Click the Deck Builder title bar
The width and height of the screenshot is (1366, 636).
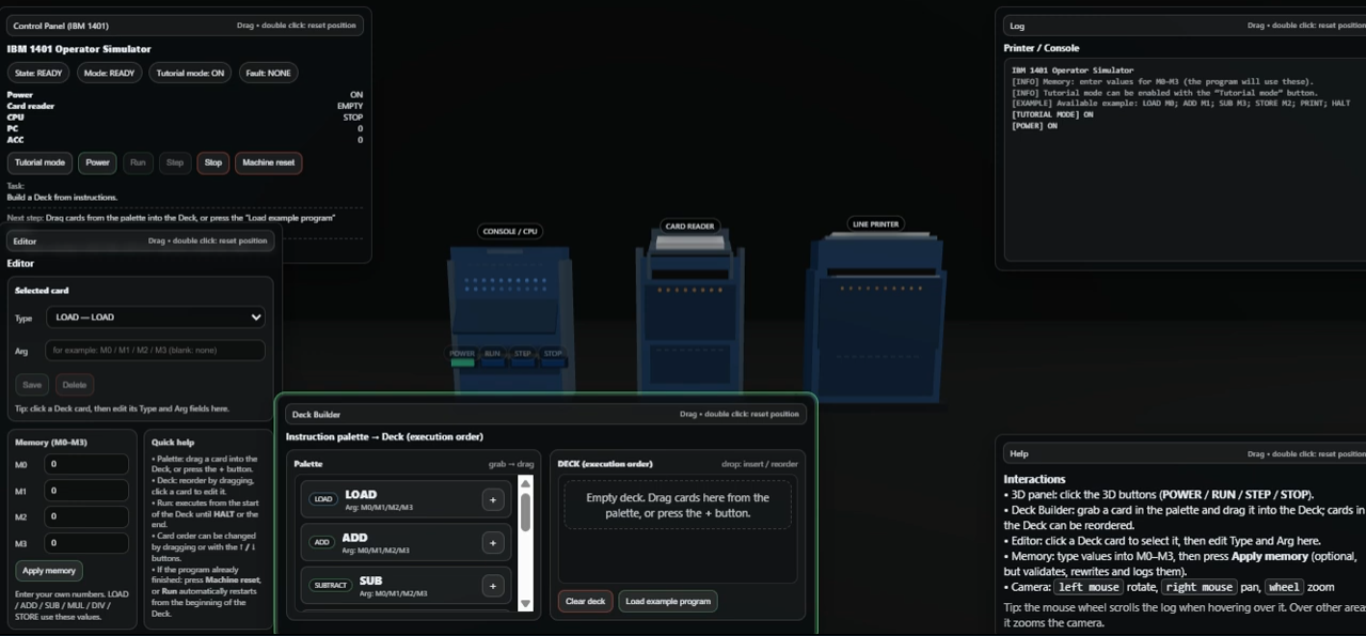coord(546,414)
